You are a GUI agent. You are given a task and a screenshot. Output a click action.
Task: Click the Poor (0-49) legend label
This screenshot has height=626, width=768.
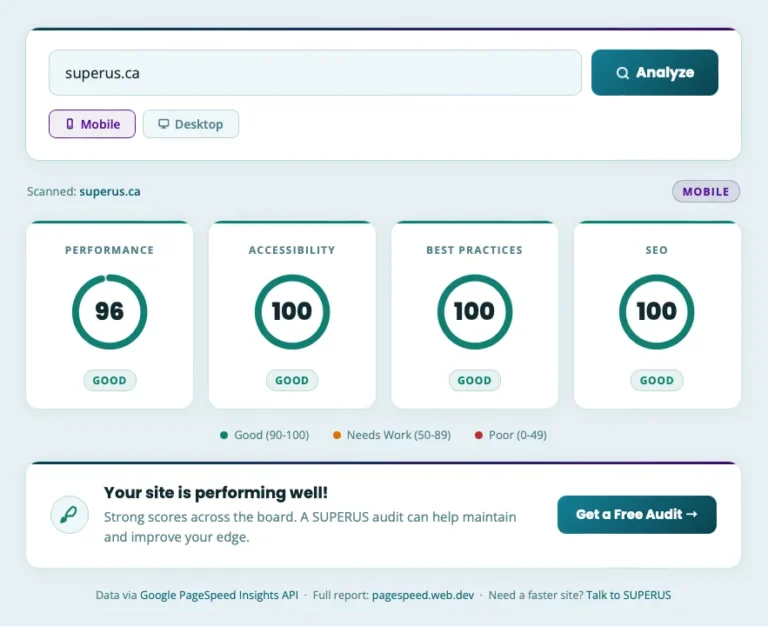(x=518, y=435)
